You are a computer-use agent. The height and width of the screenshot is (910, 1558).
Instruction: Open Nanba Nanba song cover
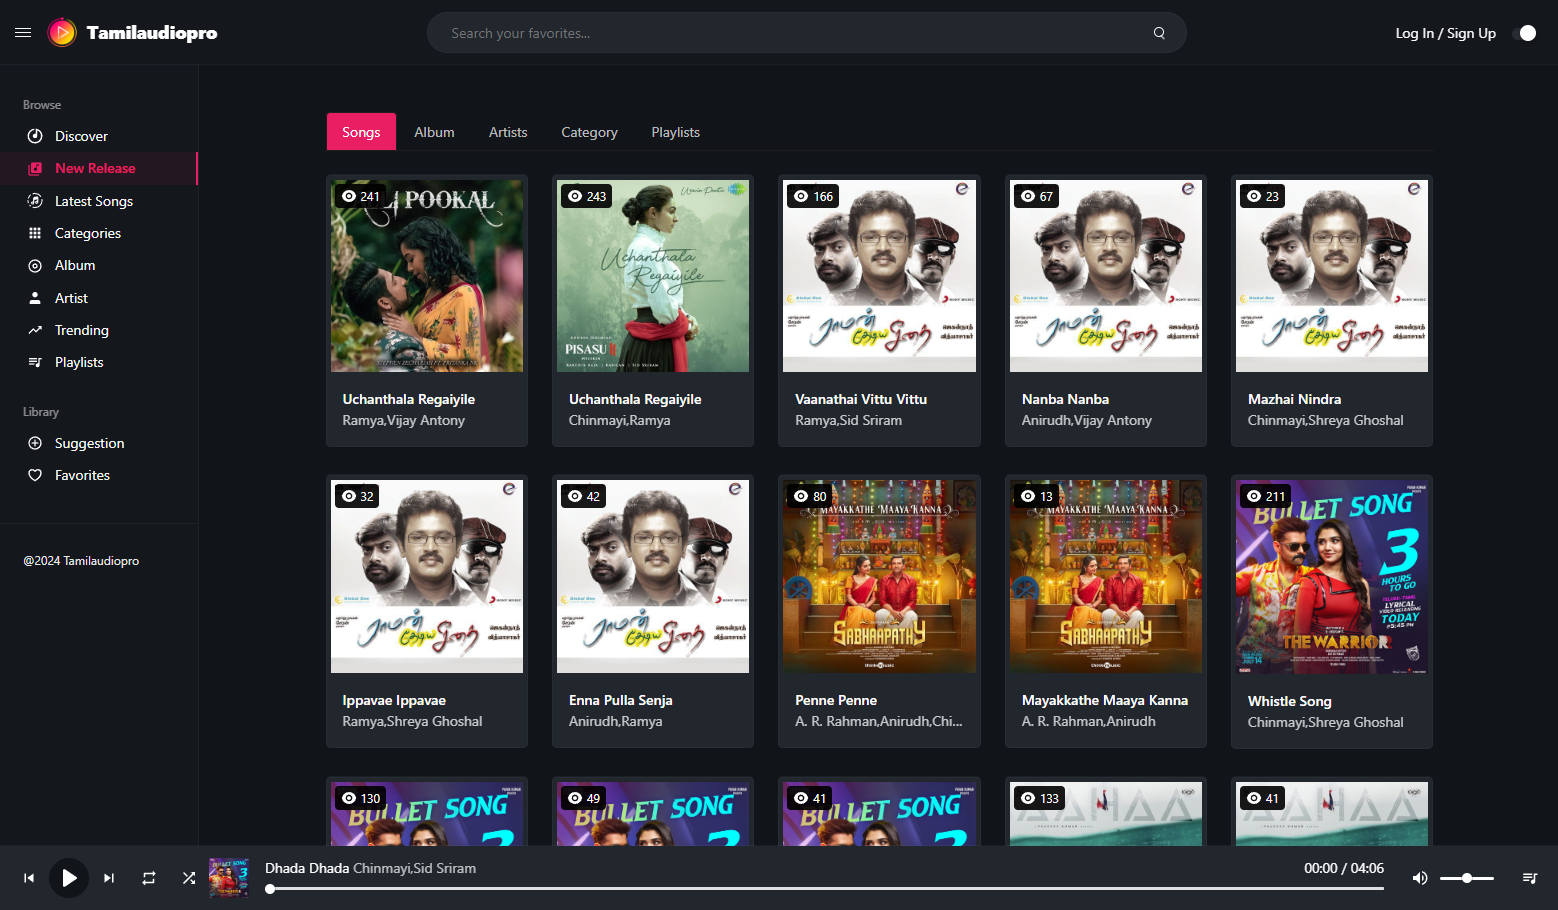click(x=1106, y=276)
